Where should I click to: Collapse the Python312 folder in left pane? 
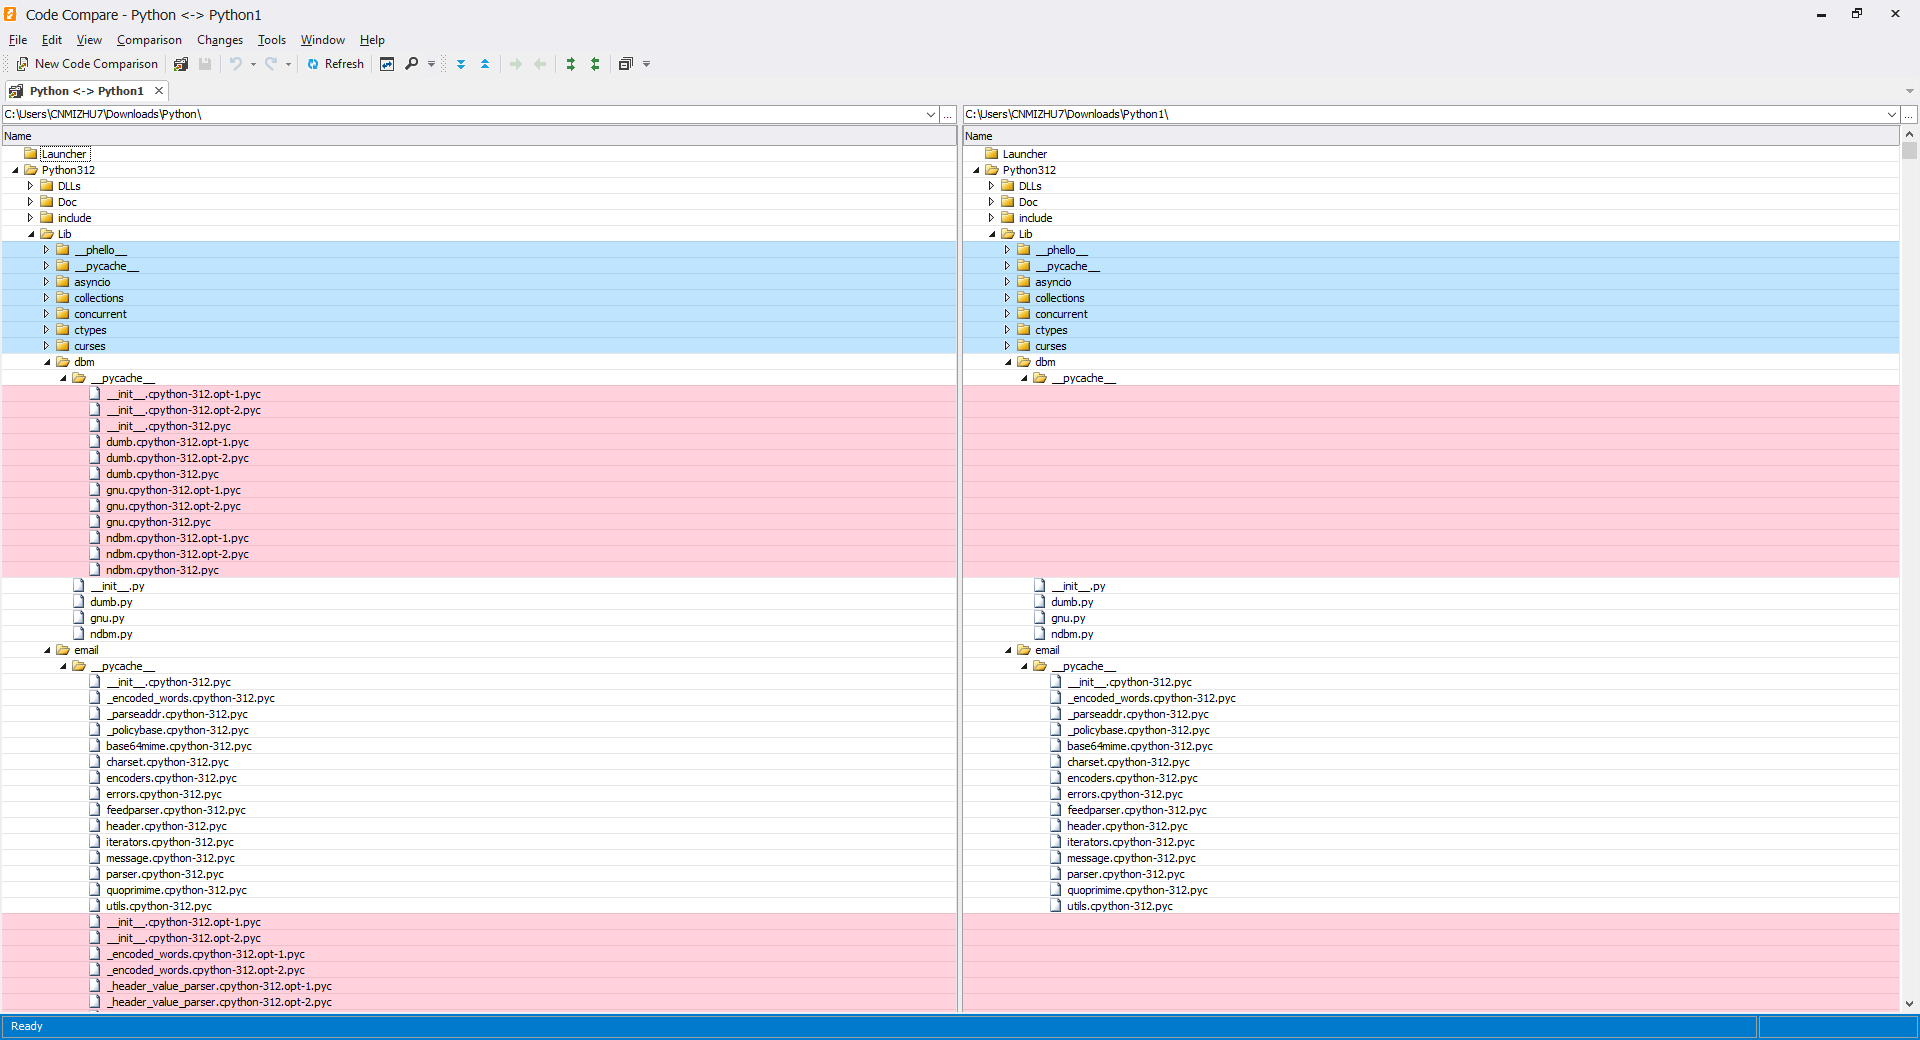pos(15,170)
